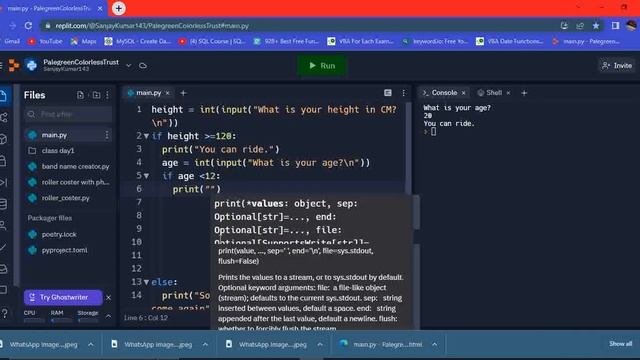This screenshot has height=360, width=640.
Task: Click line 6 print statement in editor
Action: click(196, 189)
